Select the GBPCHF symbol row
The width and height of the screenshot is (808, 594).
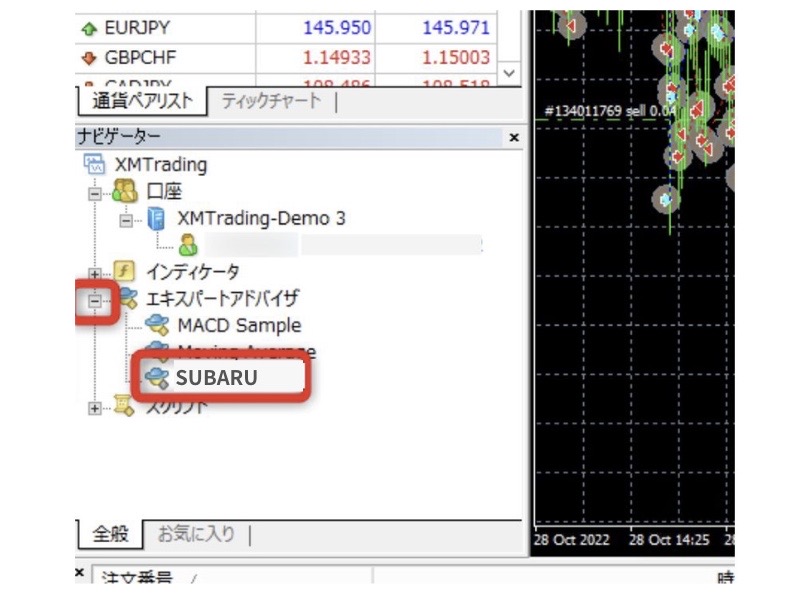[x=286, y=58]
